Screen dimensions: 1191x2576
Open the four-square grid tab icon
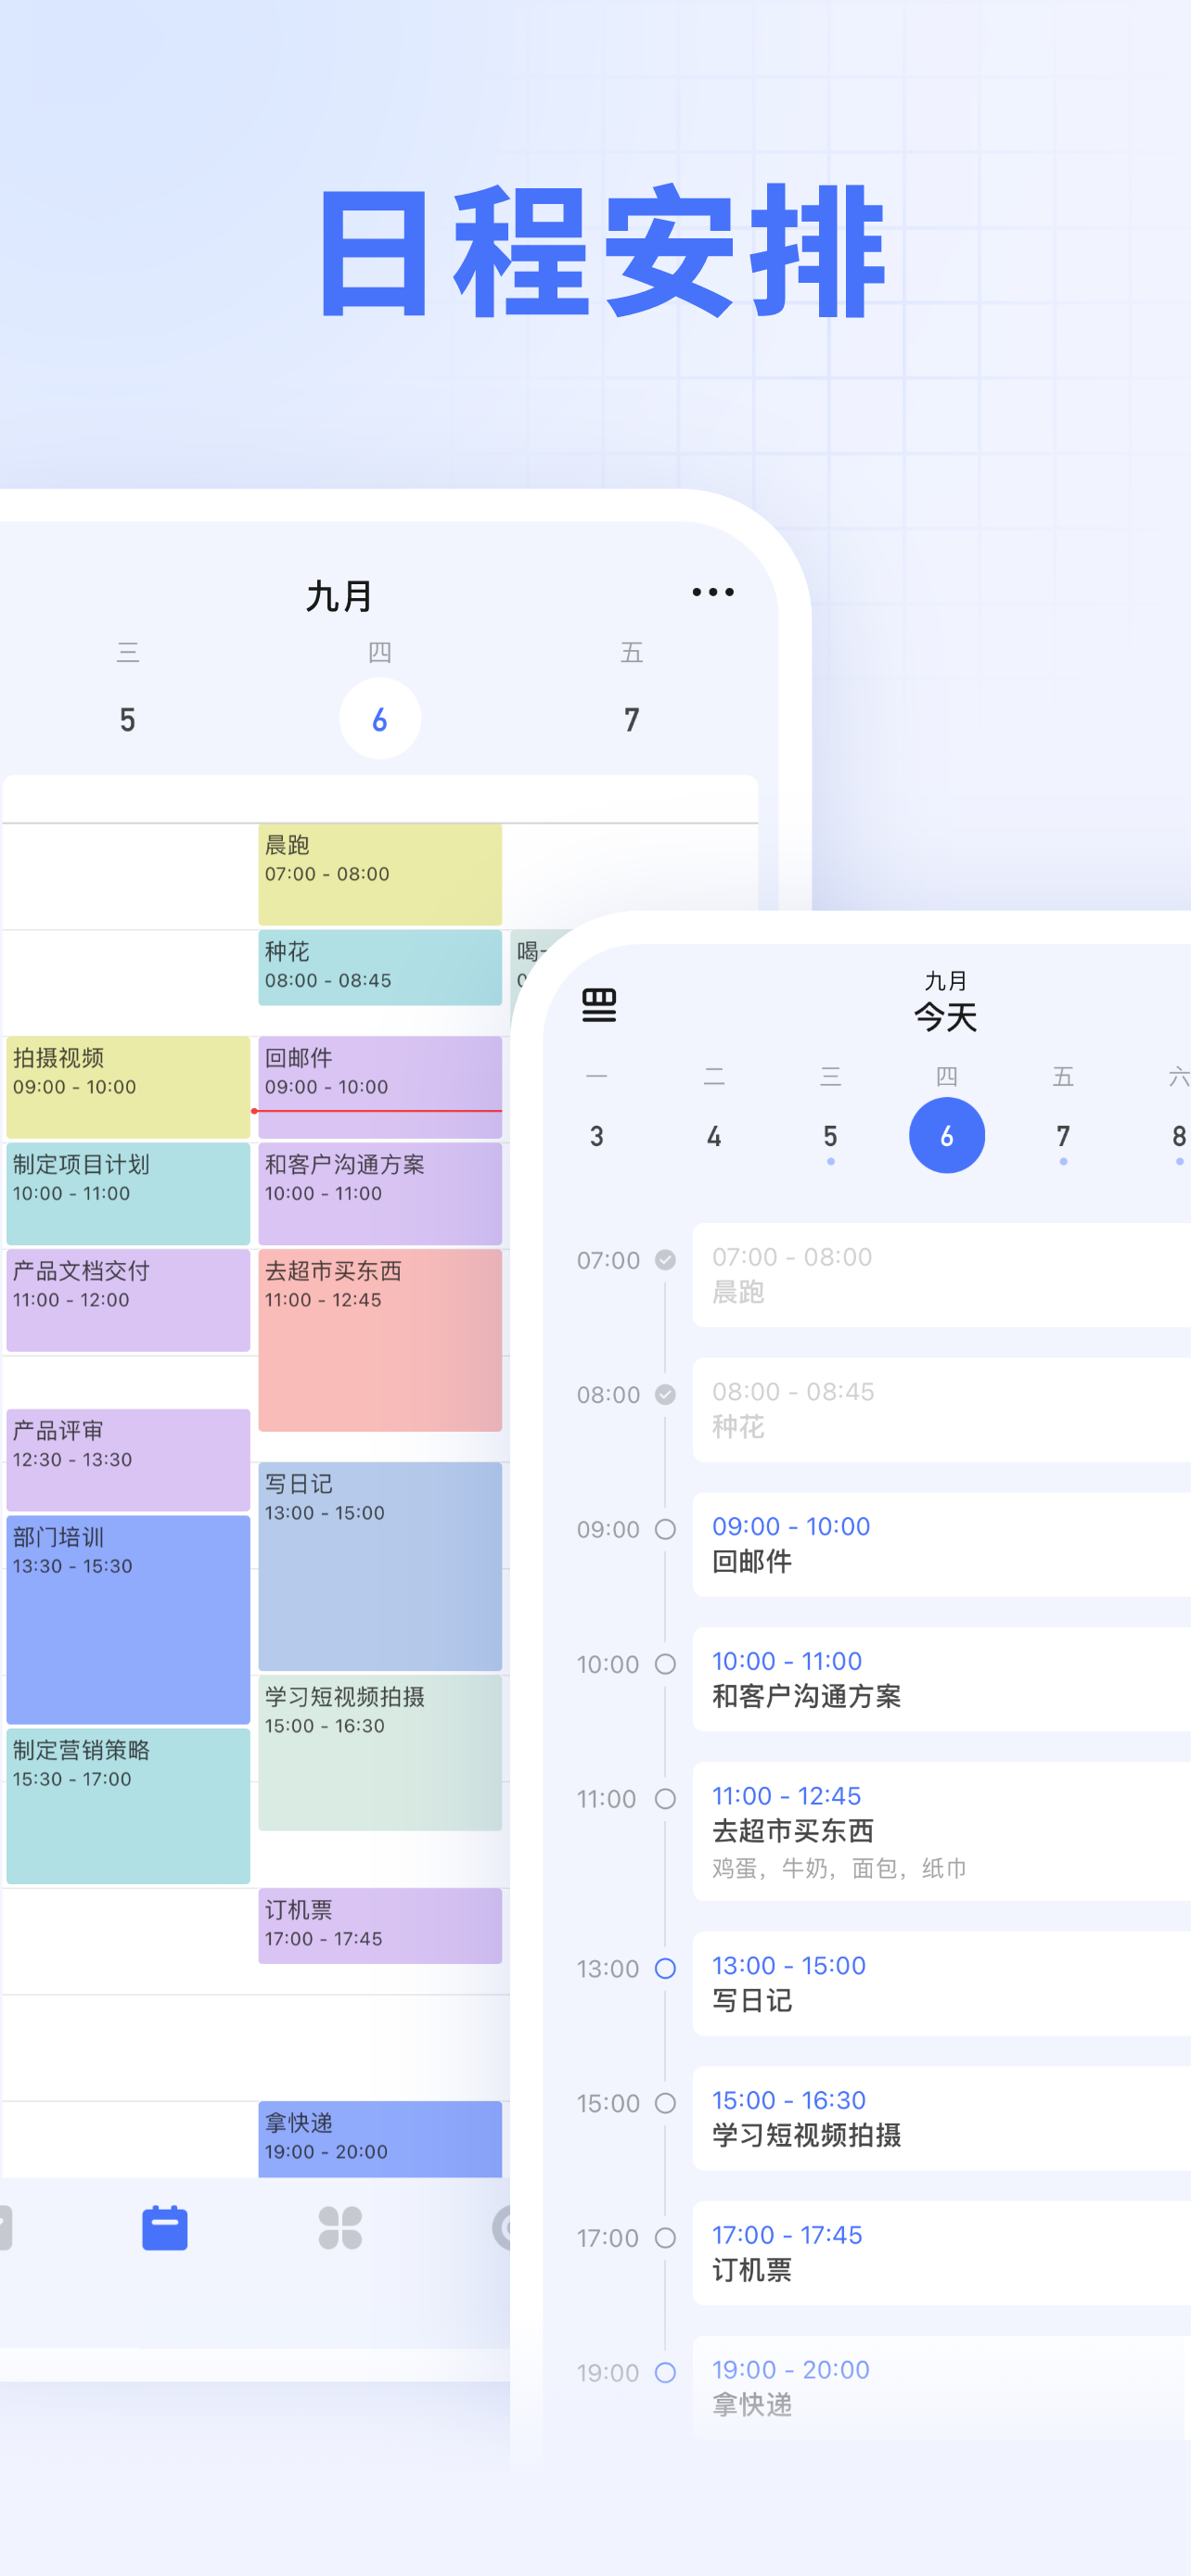[340, 2227]
